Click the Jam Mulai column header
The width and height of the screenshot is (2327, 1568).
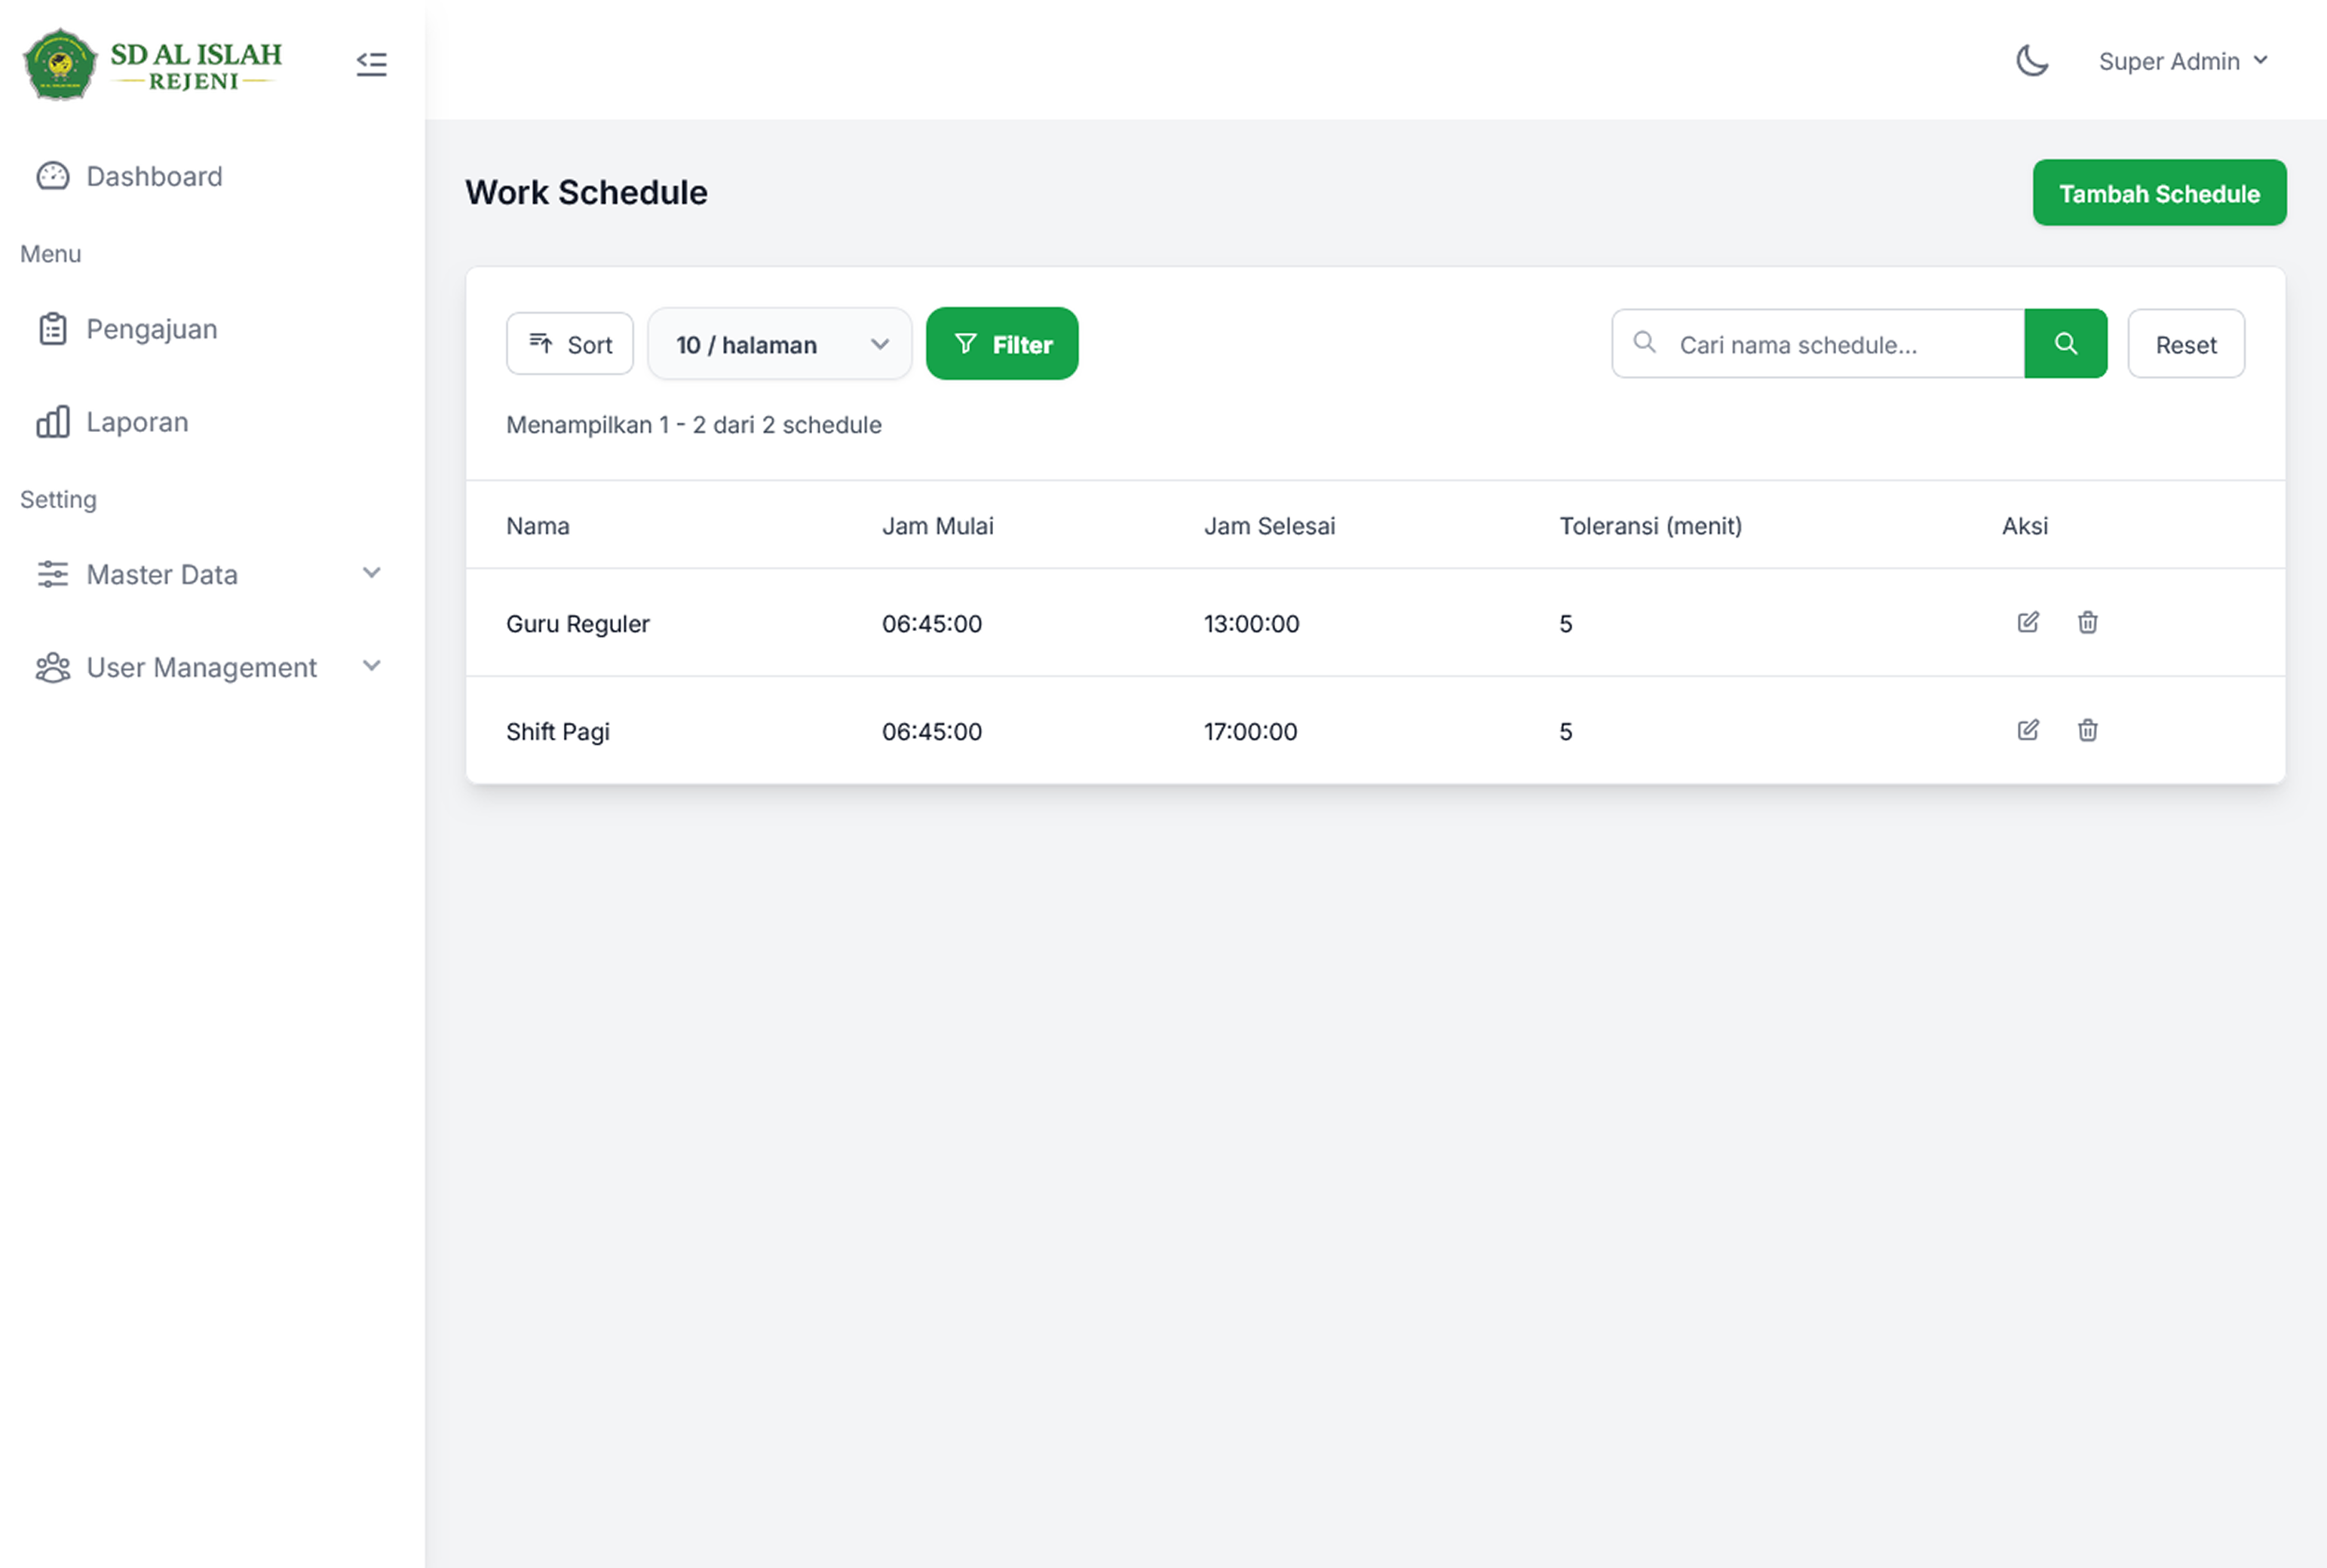point(938,526)
